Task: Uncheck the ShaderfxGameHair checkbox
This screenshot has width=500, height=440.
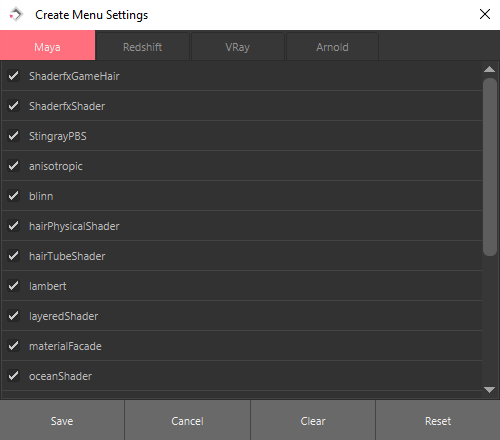Action: [x=14, y=76]
